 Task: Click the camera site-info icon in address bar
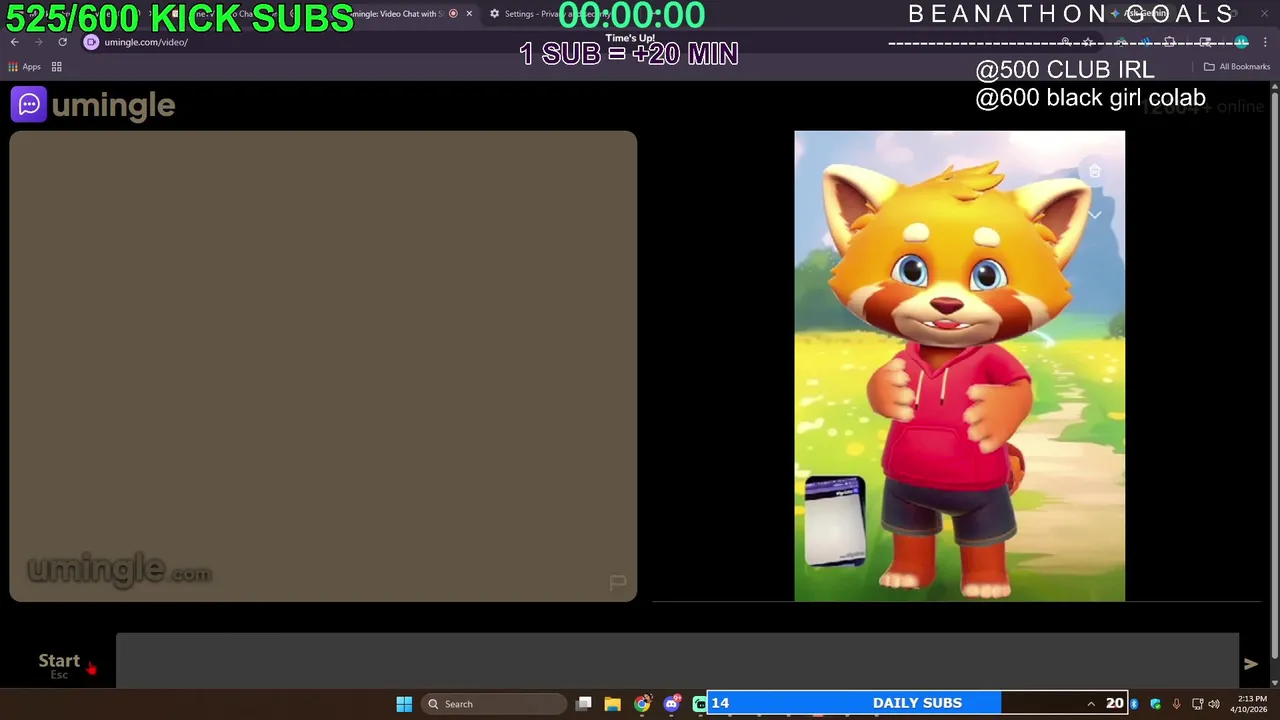tap(91, 42)
